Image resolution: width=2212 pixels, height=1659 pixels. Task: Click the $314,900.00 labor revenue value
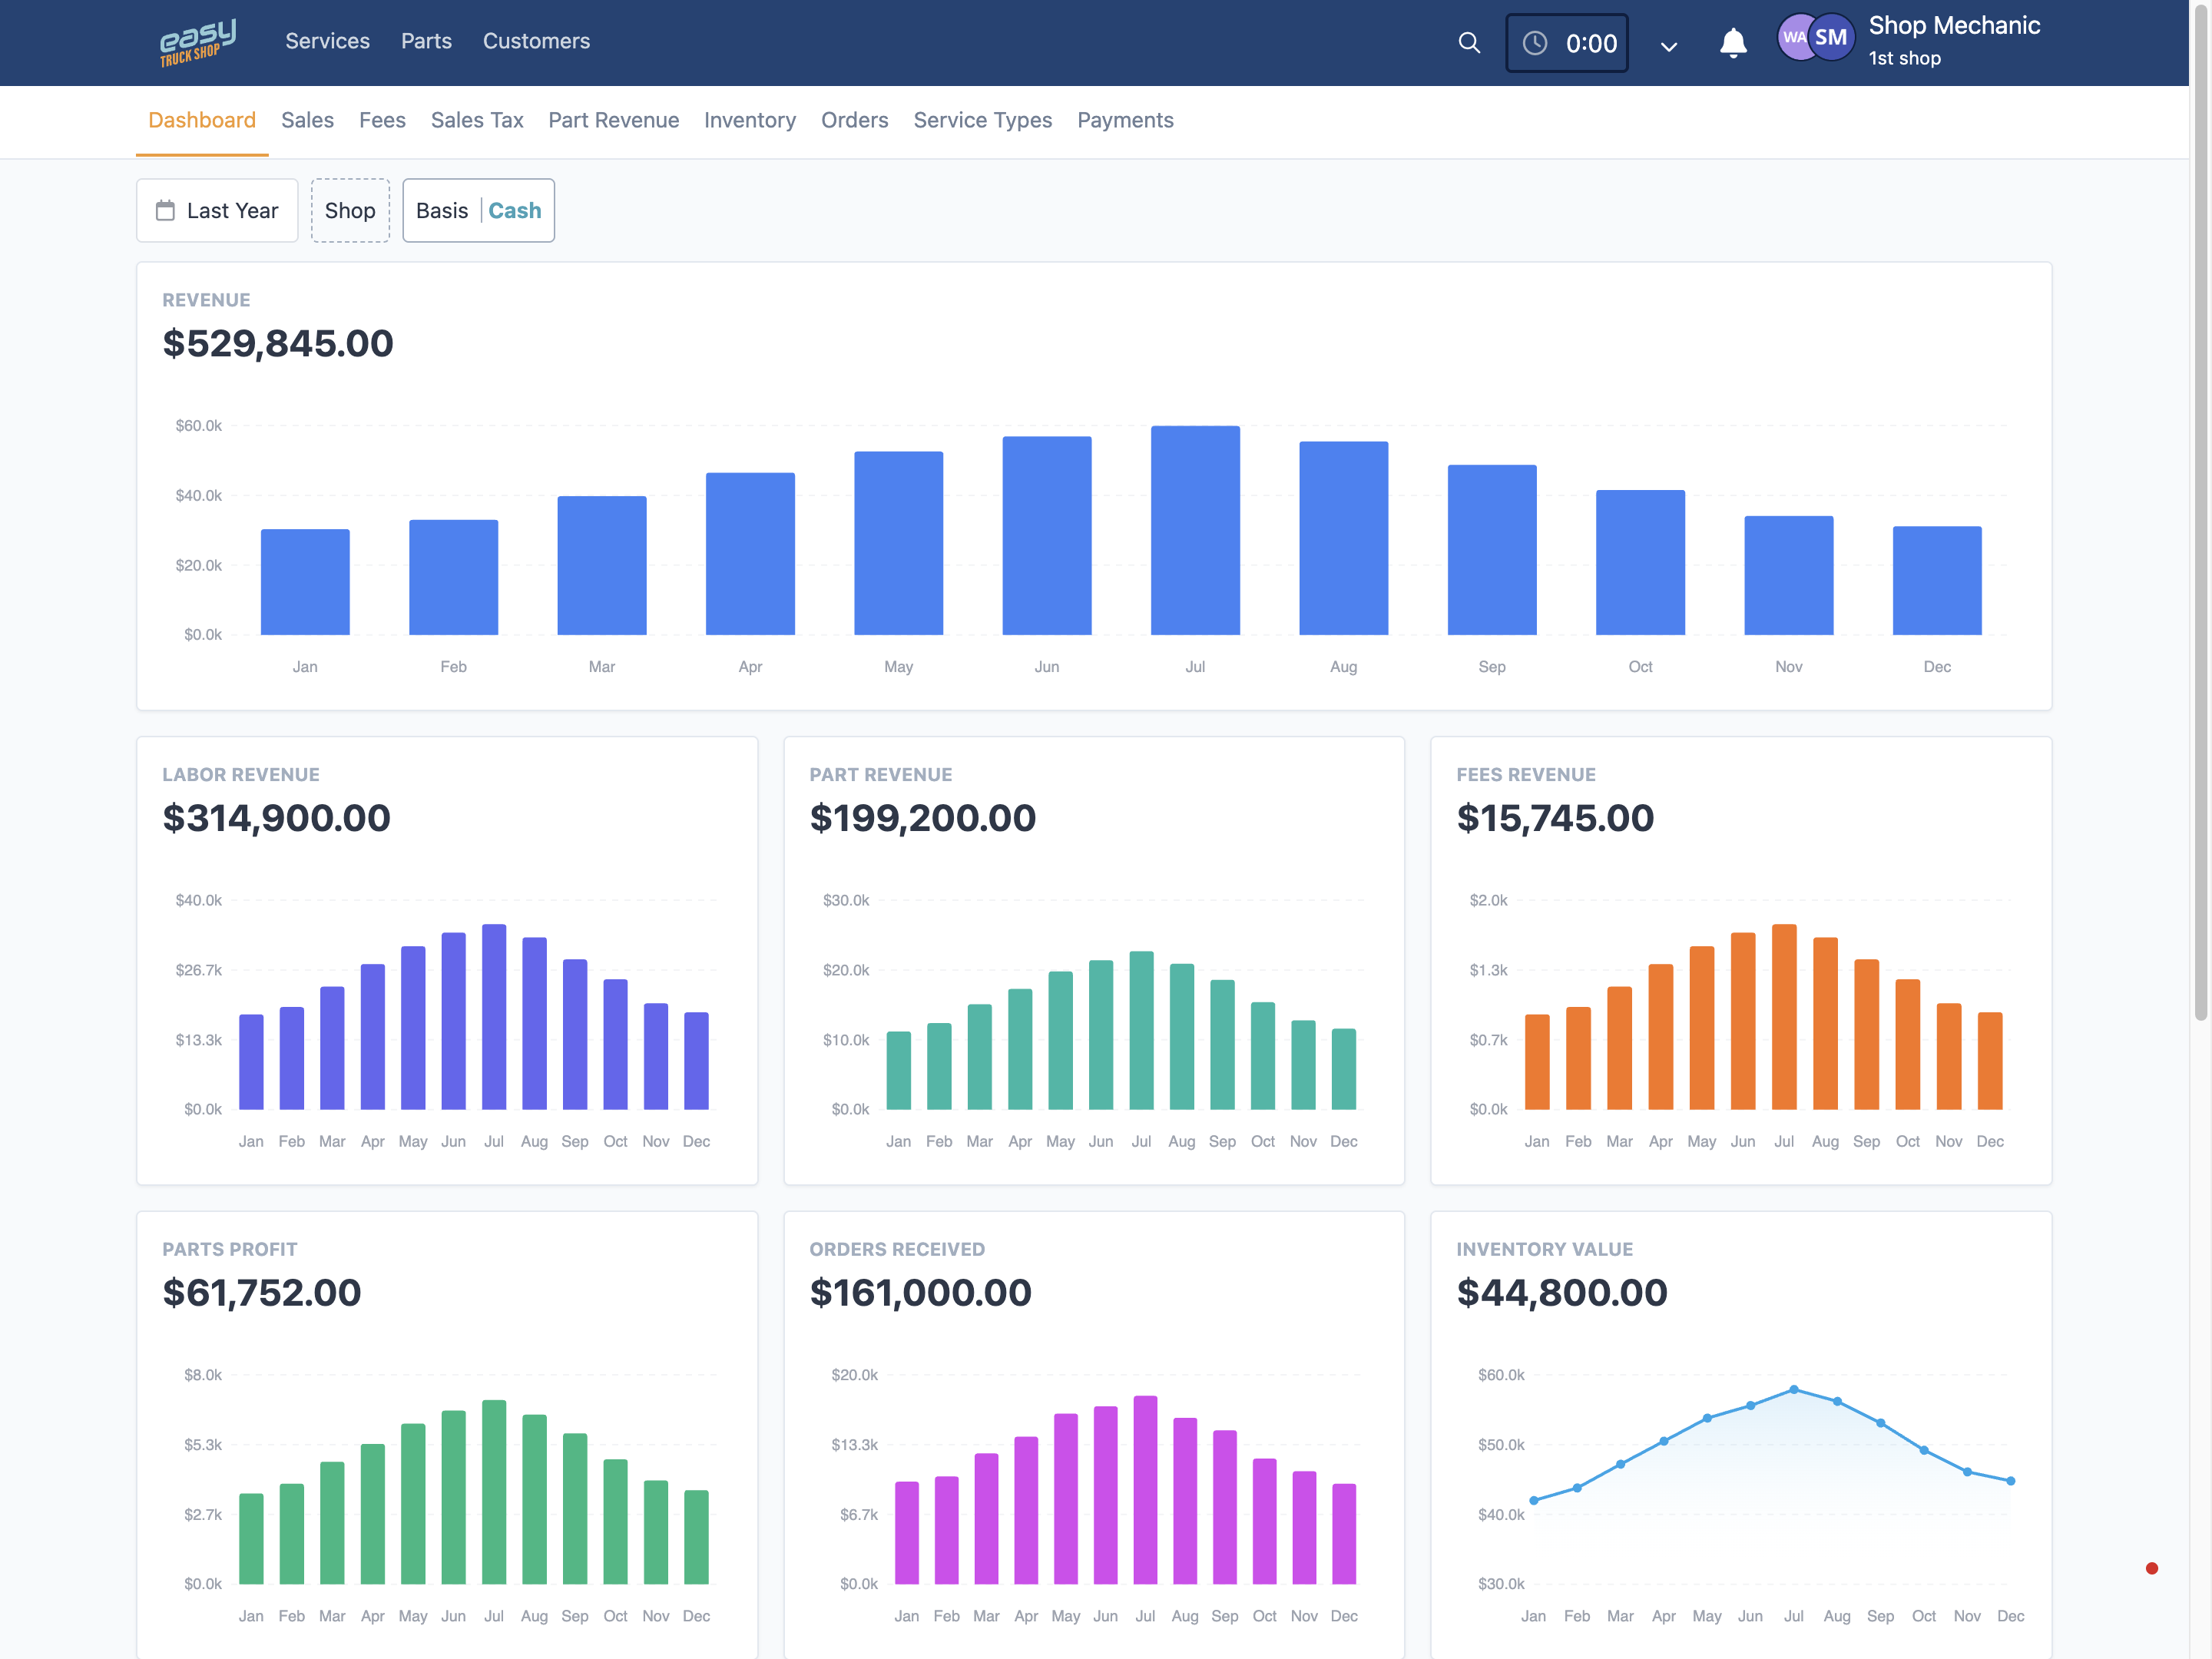[276, 818]
